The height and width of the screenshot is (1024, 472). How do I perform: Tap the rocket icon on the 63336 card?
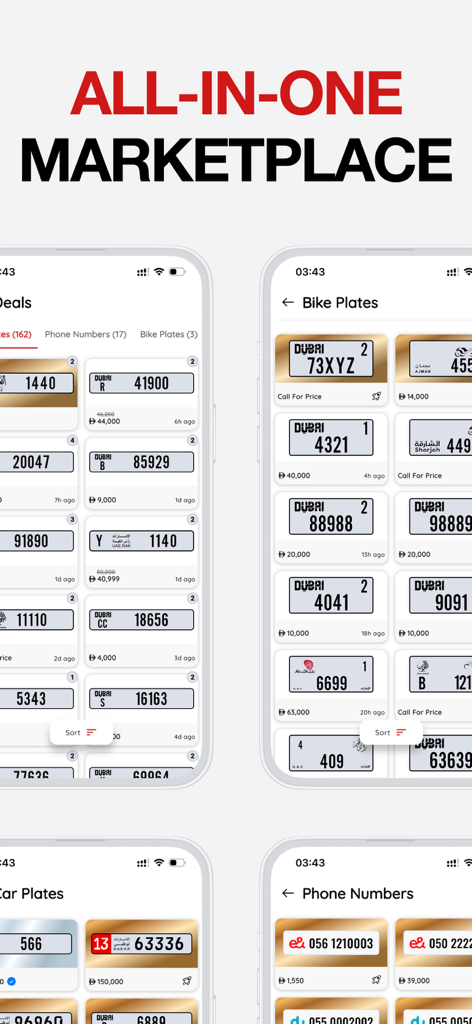pos(189,981)
